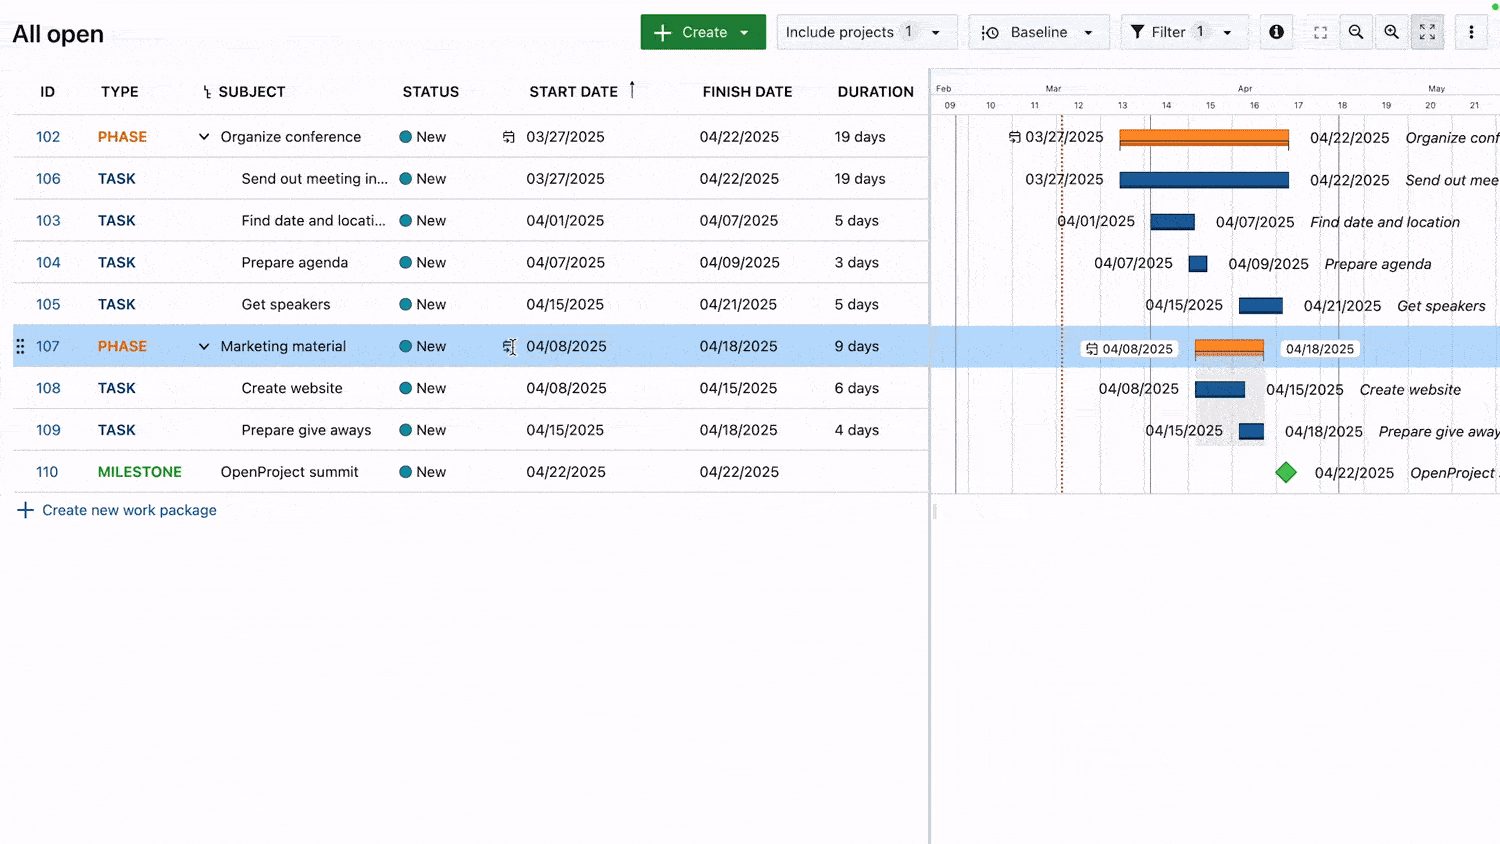Click the drag handle on row 107
Image resolution: width=1500 pixels, height=844 pixels.
pos(19,346)
